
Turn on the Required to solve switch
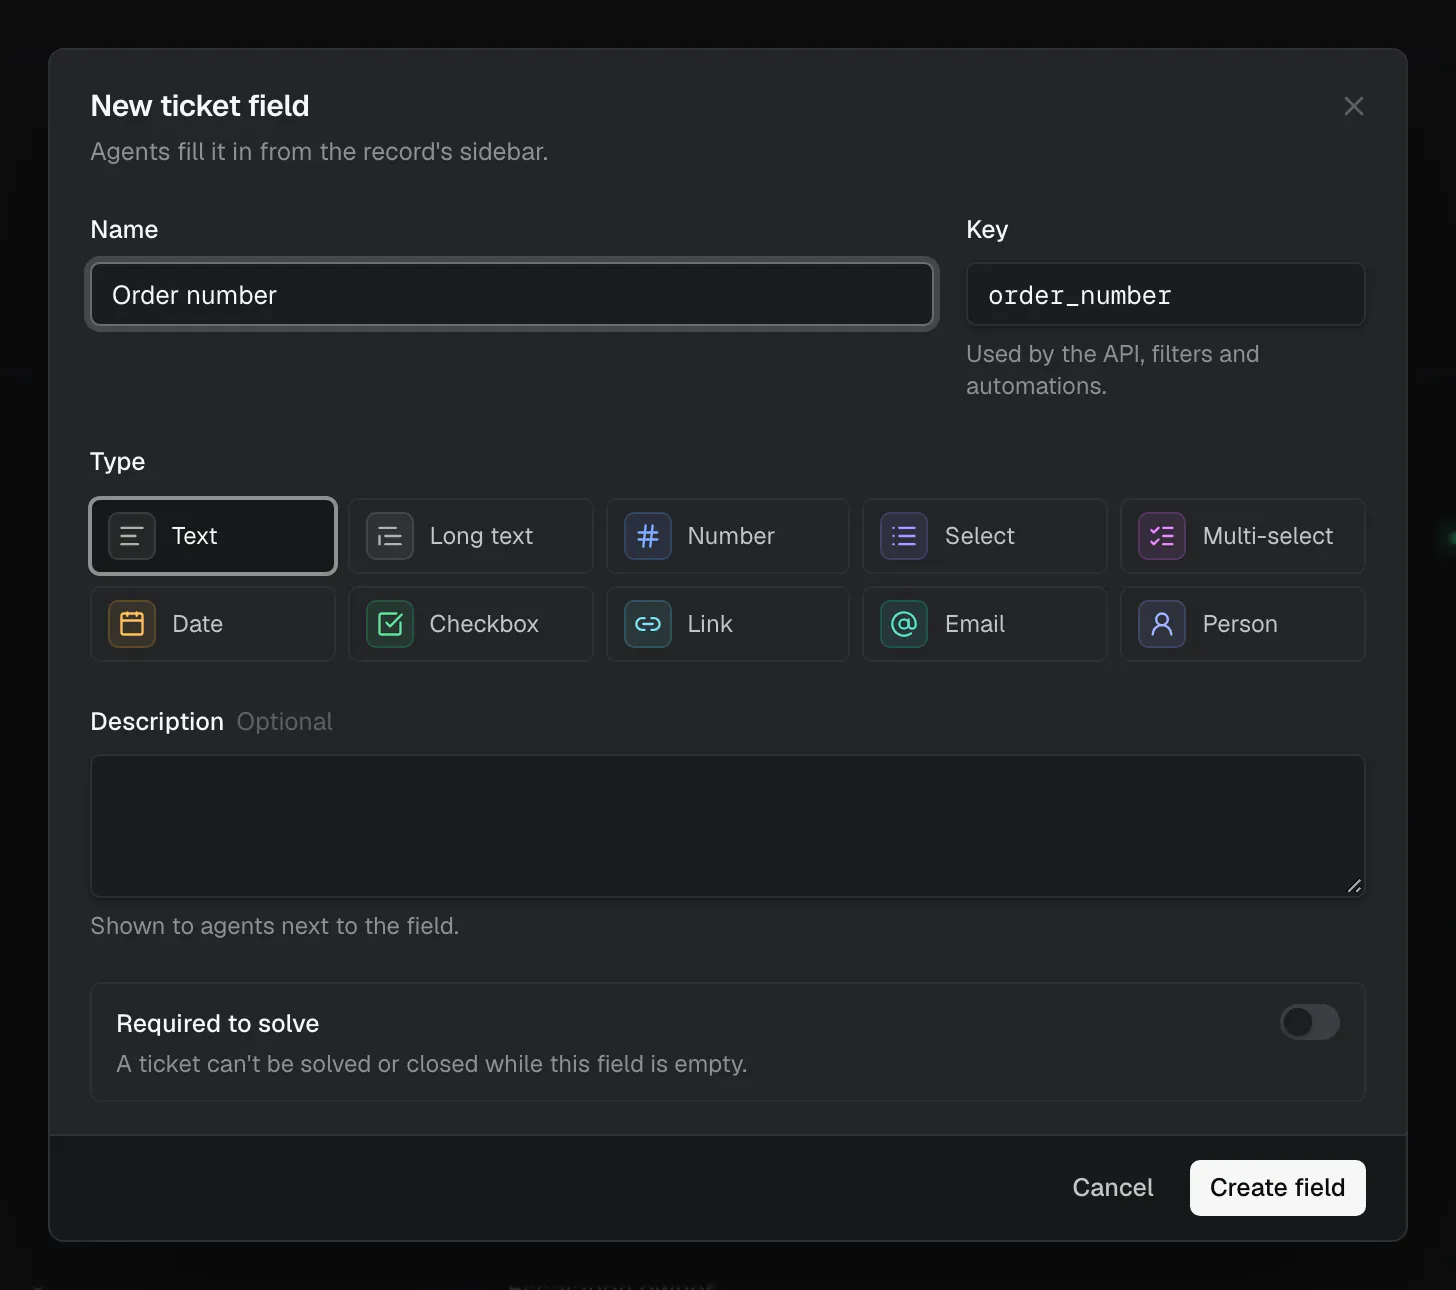1310,1022
